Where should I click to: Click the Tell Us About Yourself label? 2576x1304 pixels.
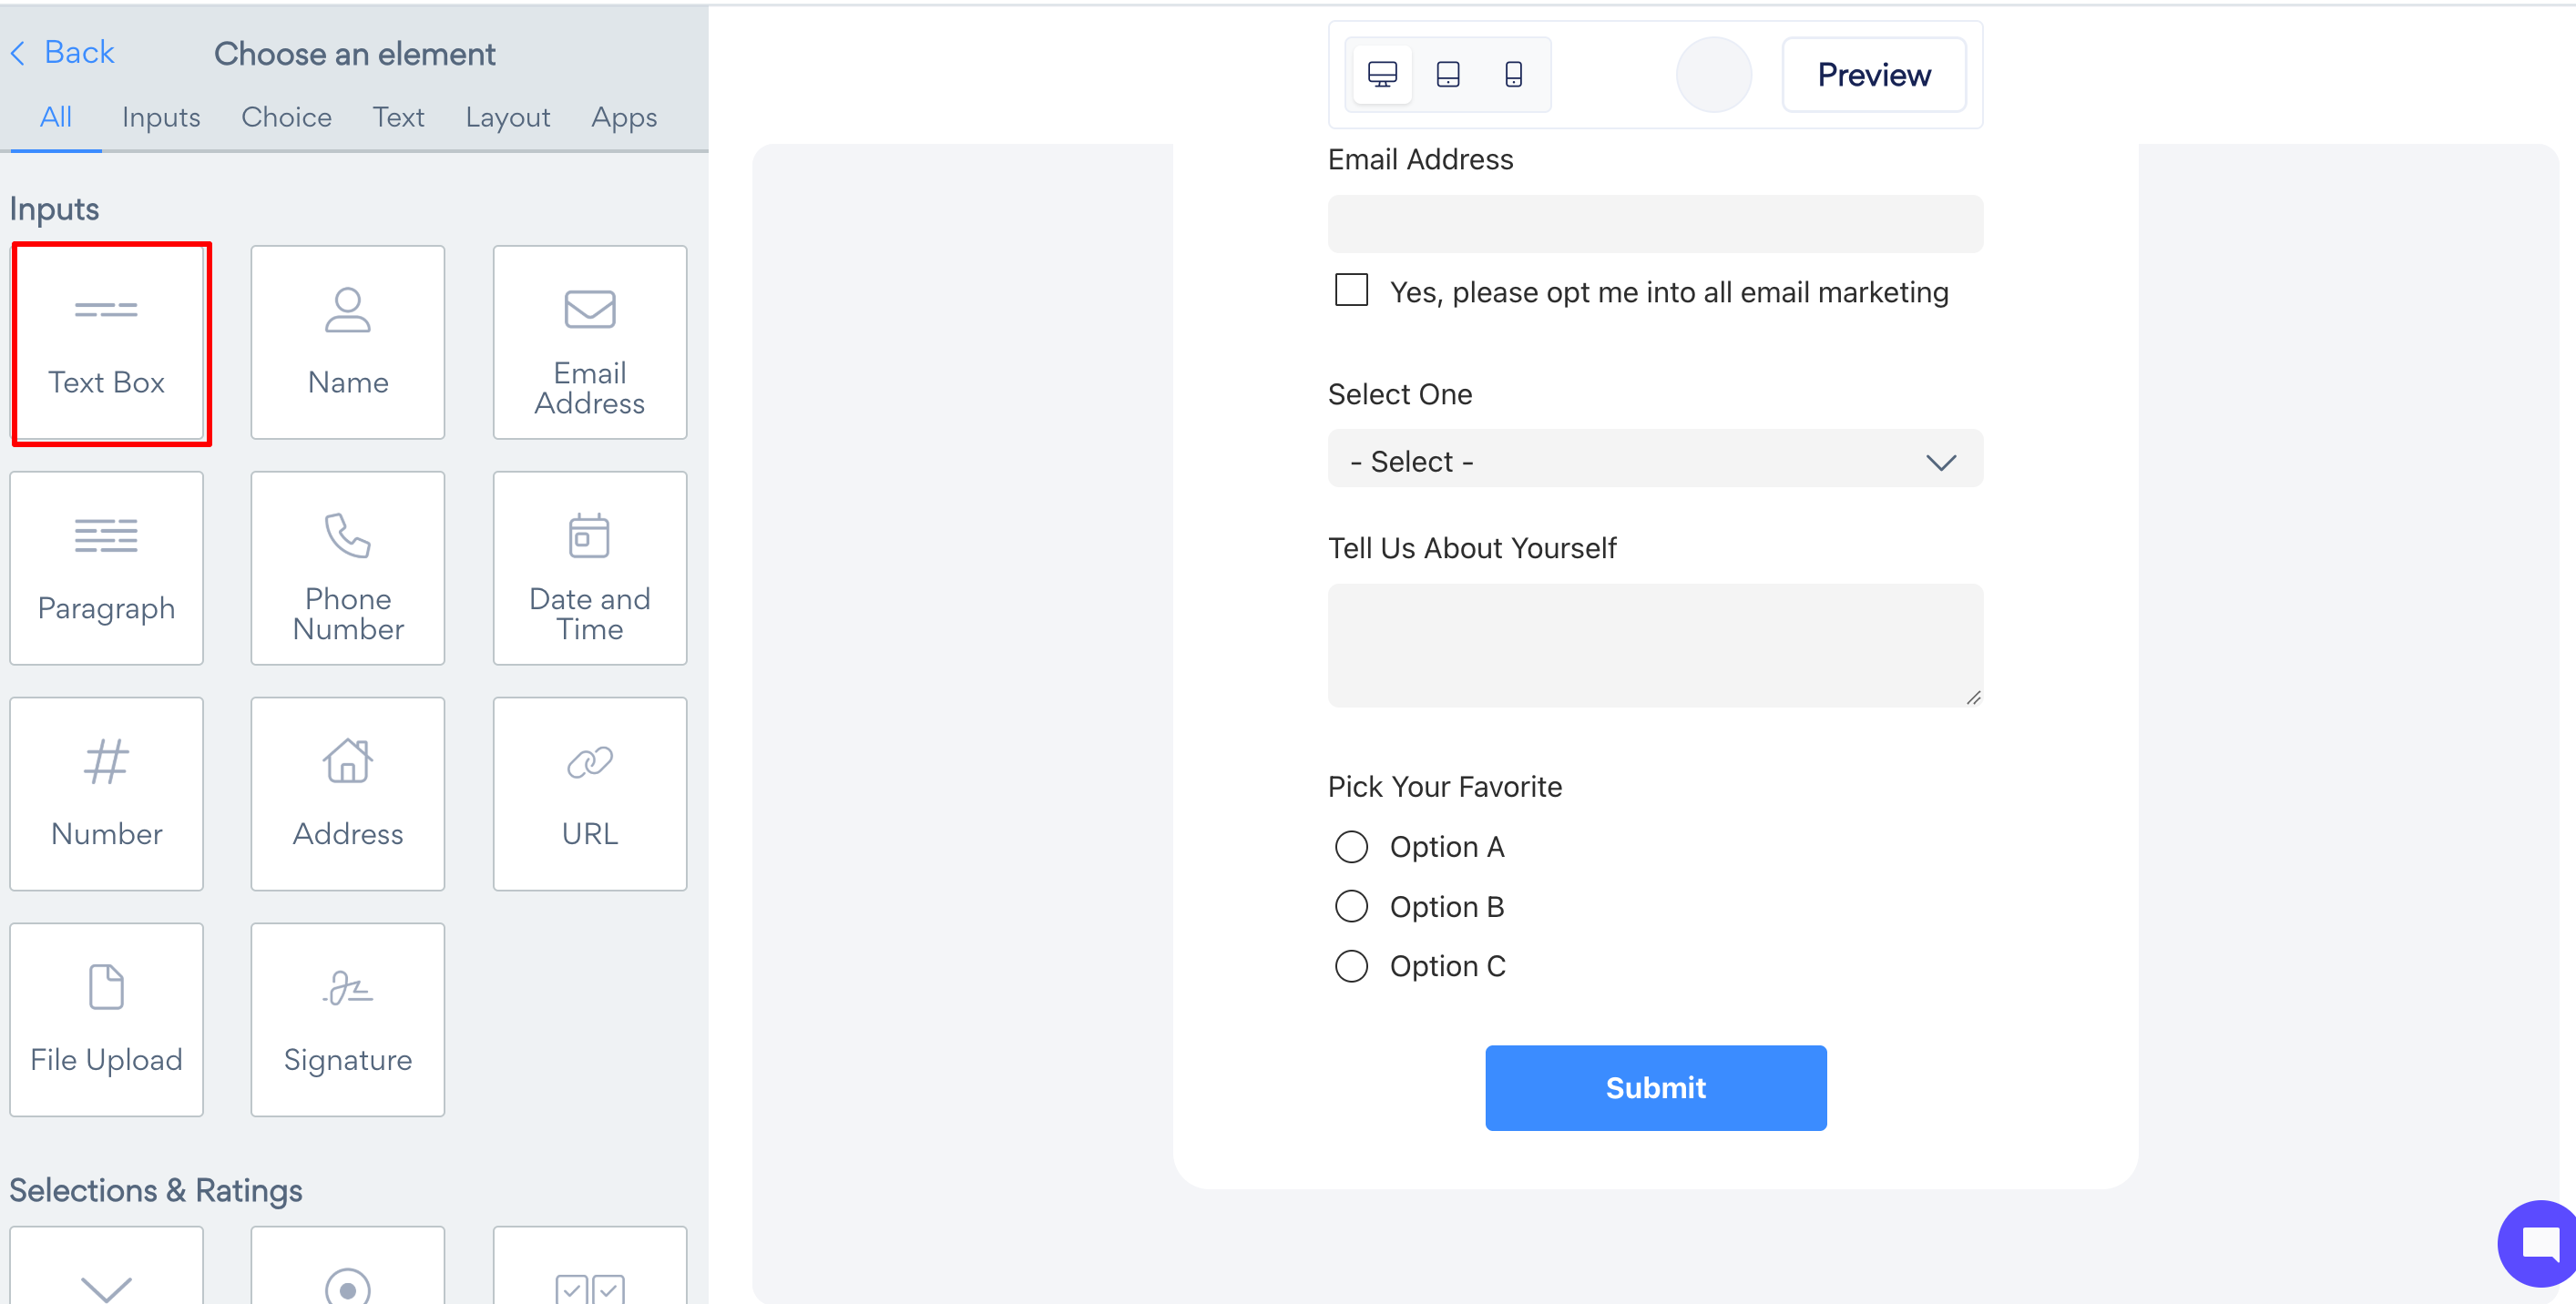pos(1472,548)
